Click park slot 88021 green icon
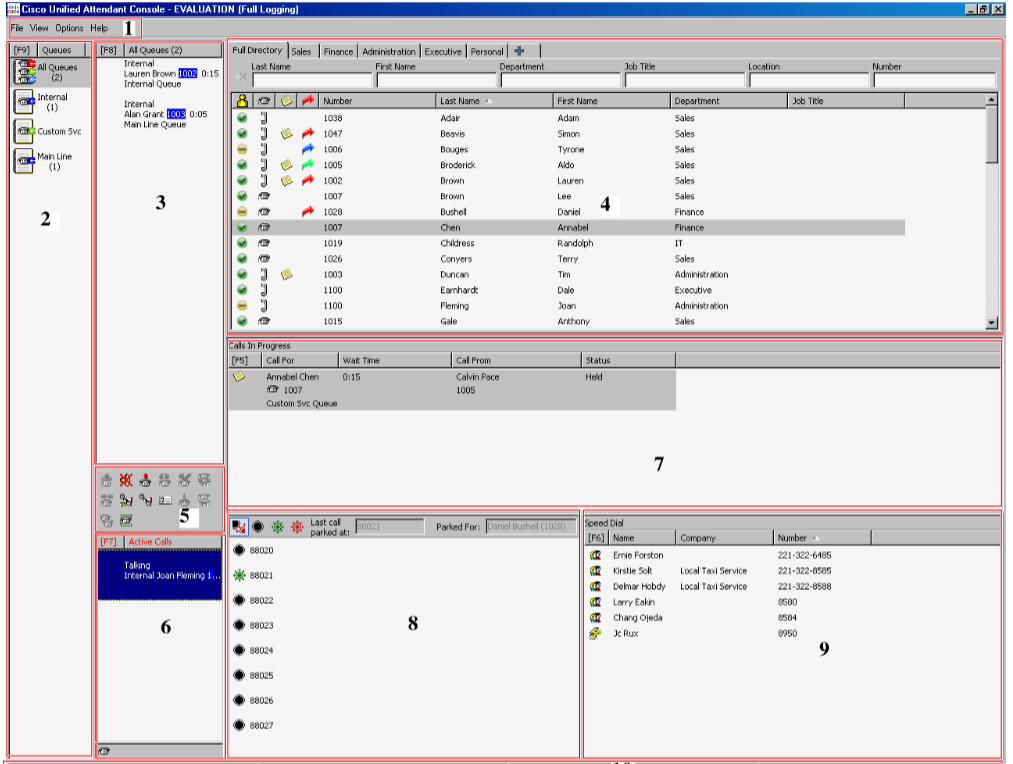 click(239, 575)
